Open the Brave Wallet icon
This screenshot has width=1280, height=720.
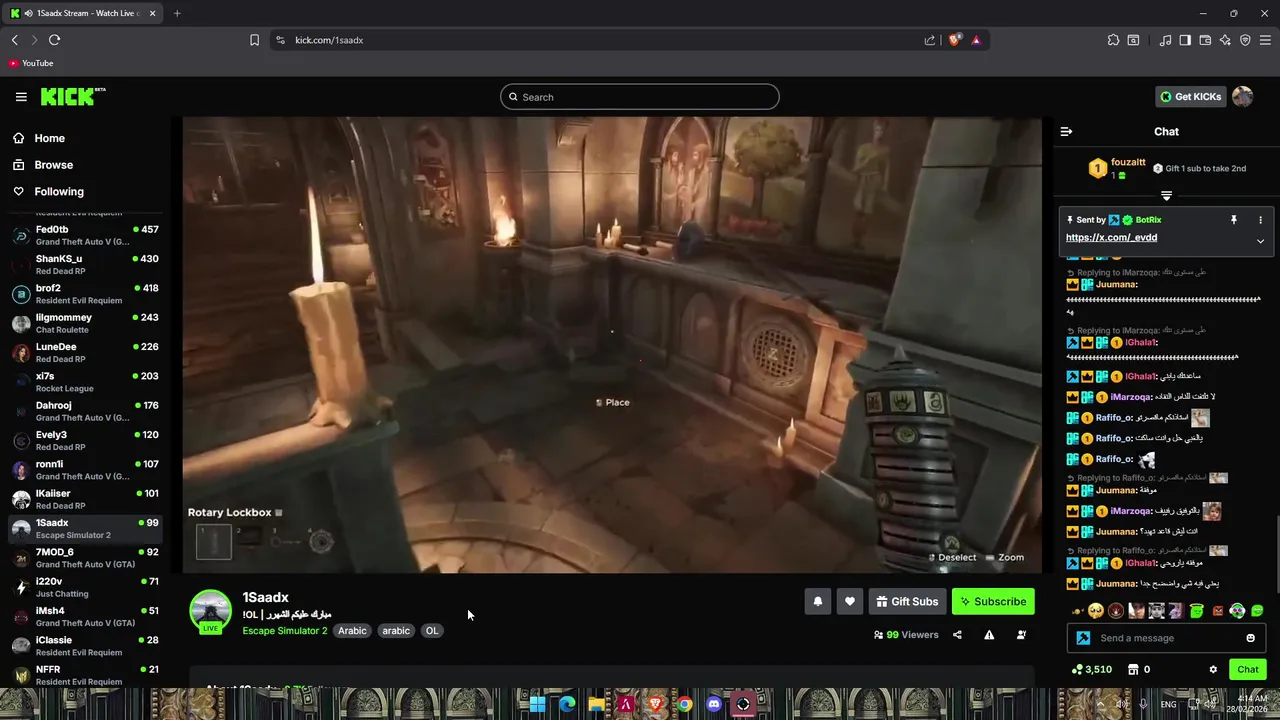(1205, 40)
